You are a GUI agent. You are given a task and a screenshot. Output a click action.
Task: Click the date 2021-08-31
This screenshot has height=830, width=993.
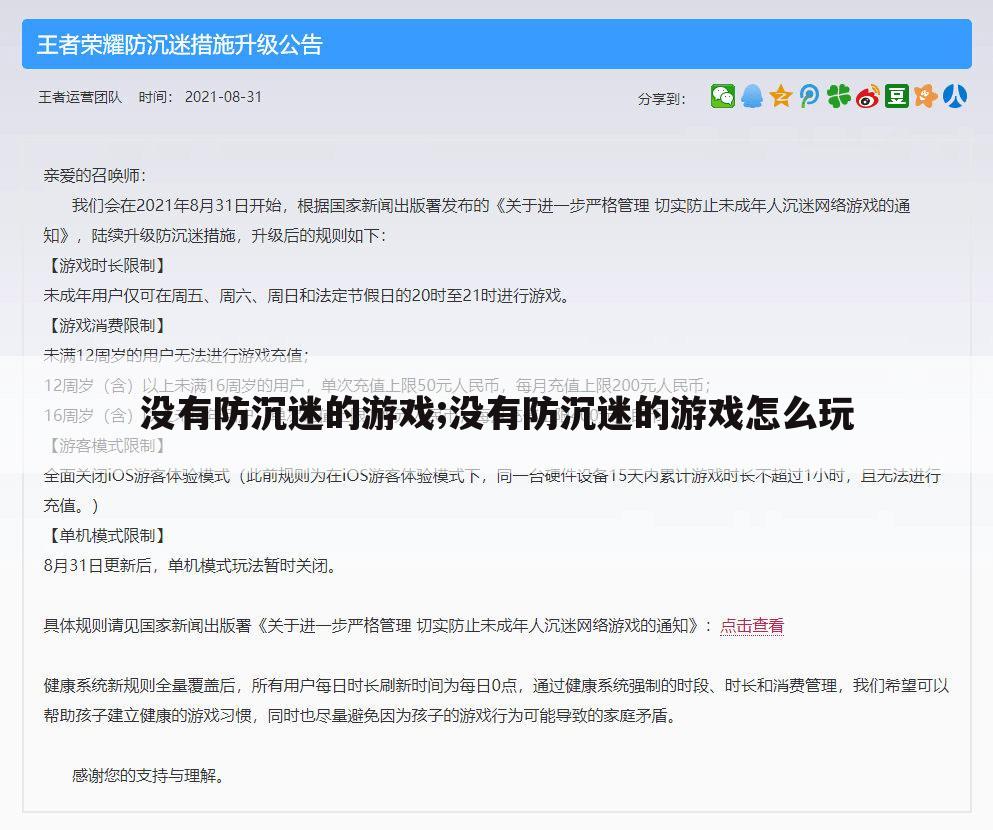coord(223,97)
